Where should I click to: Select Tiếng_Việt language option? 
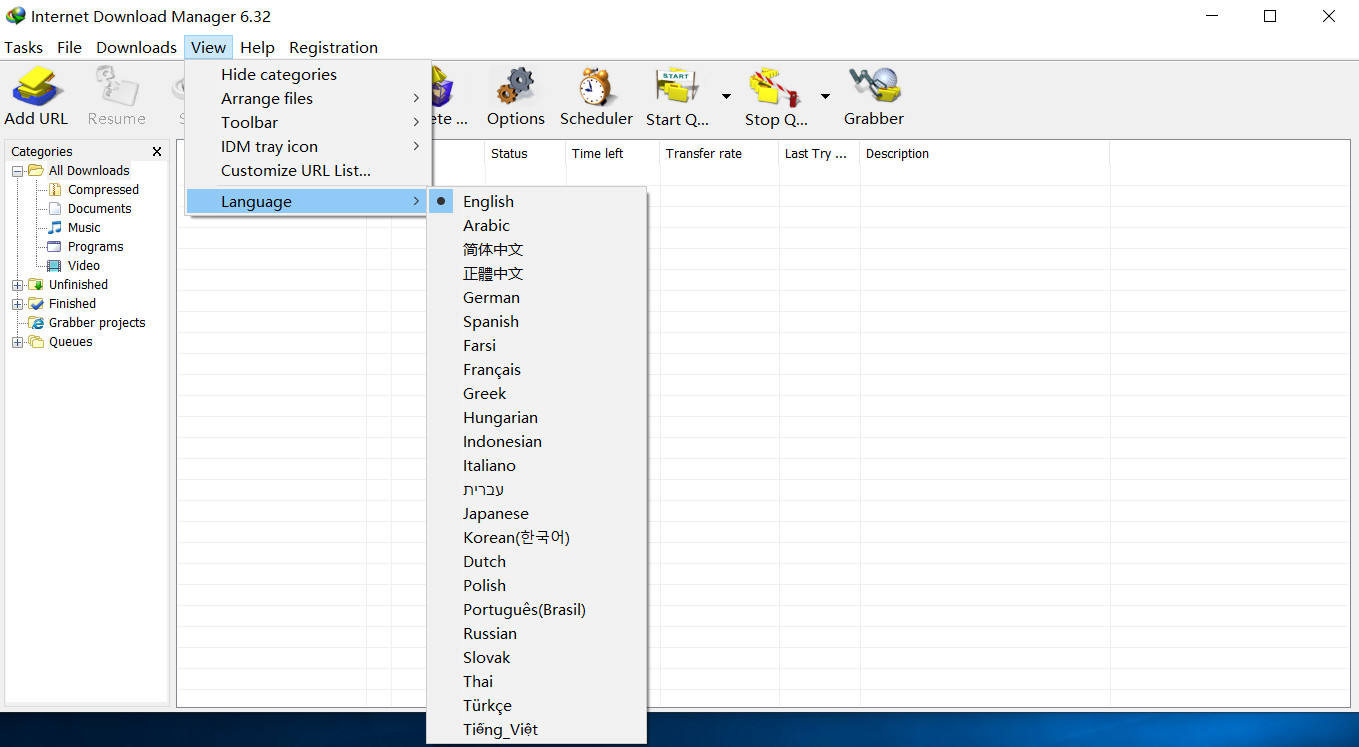537,729
